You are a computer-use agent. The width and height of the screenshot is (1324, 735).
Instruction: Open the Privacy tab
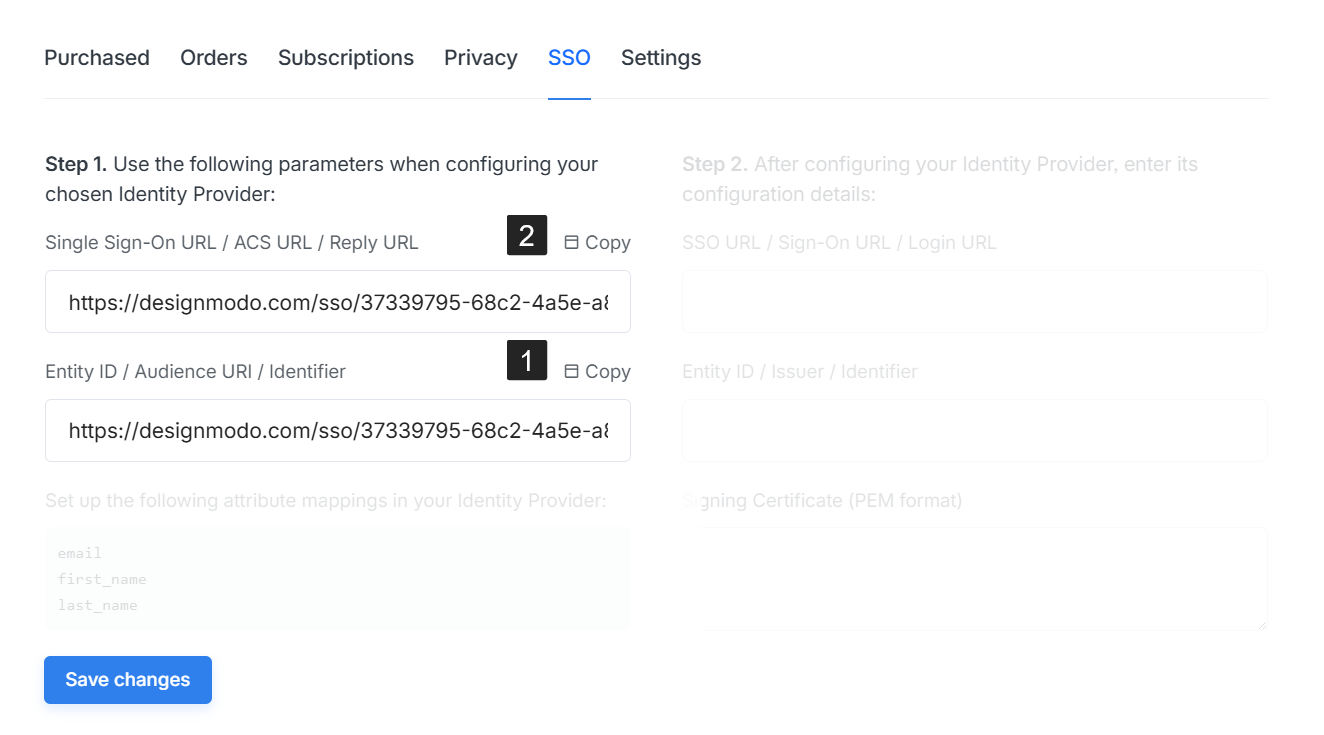(x=481, y=58)
